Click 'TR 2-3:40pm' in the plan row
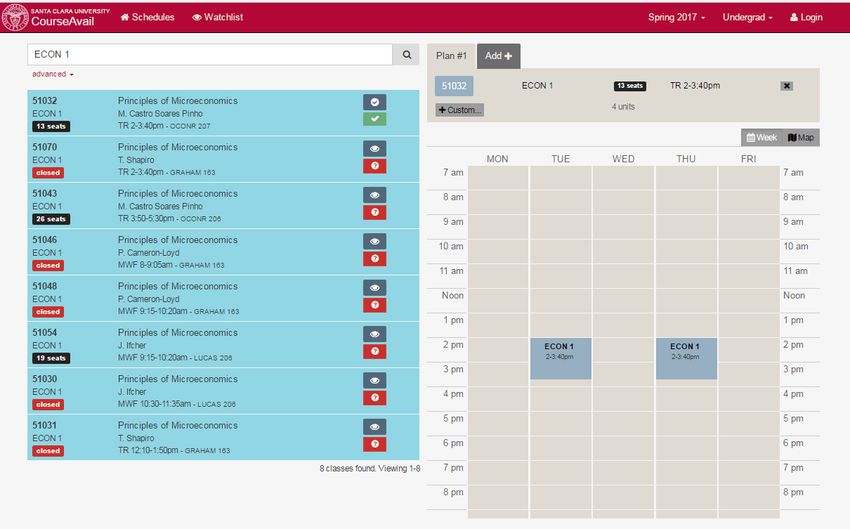 coord(695,86)
